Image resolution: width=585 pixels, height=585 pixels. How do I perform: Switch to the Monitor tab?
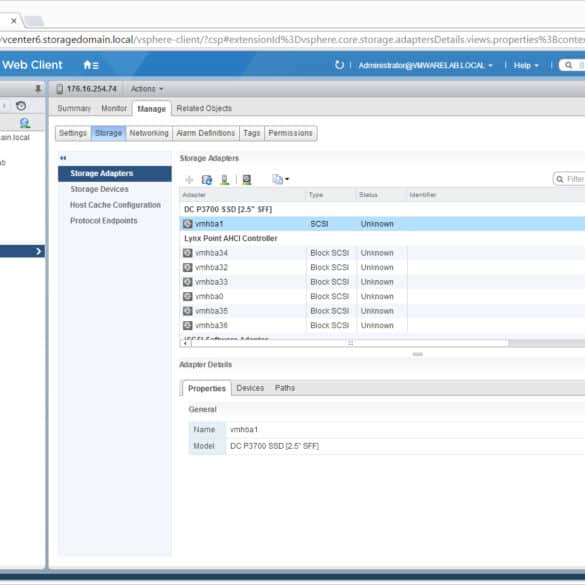coord(114,108)
